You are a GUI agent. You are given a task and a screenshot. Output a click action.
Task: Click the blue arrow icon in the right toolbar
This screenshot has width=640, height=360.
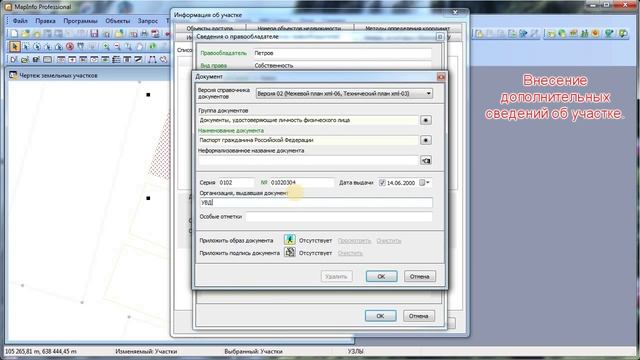point(523,34)
